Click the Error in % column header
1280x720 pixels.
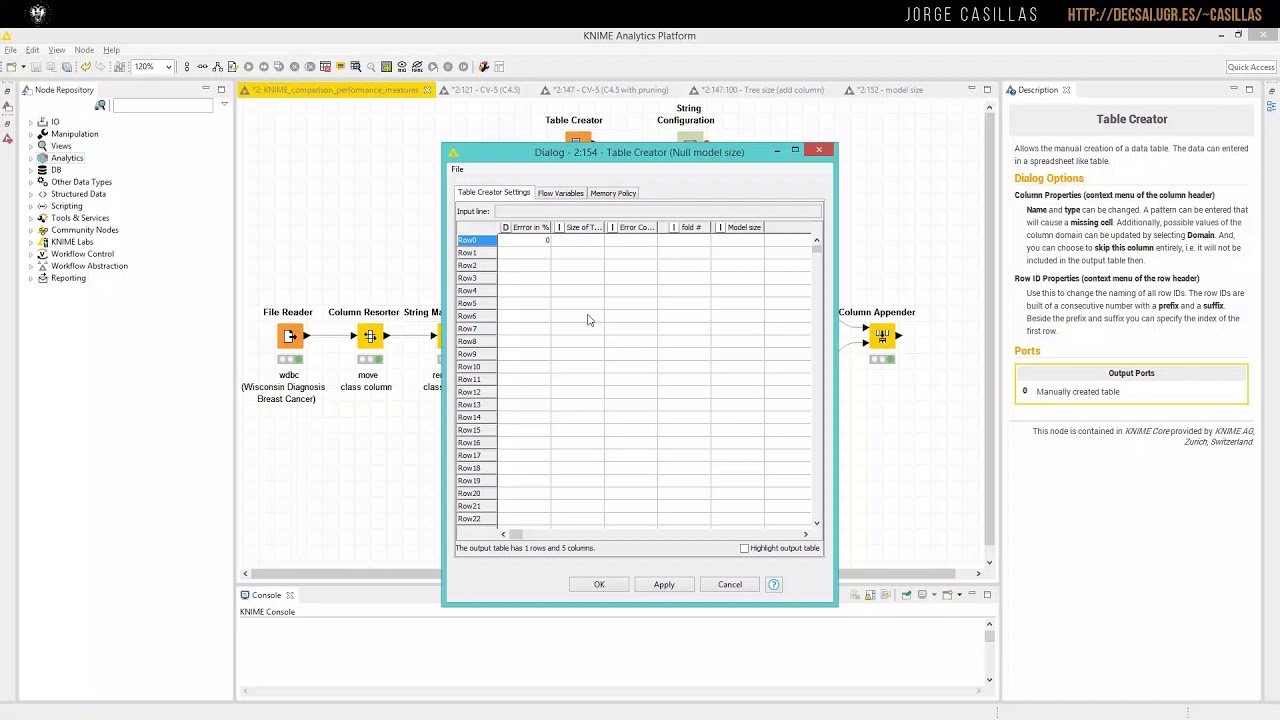525,227
